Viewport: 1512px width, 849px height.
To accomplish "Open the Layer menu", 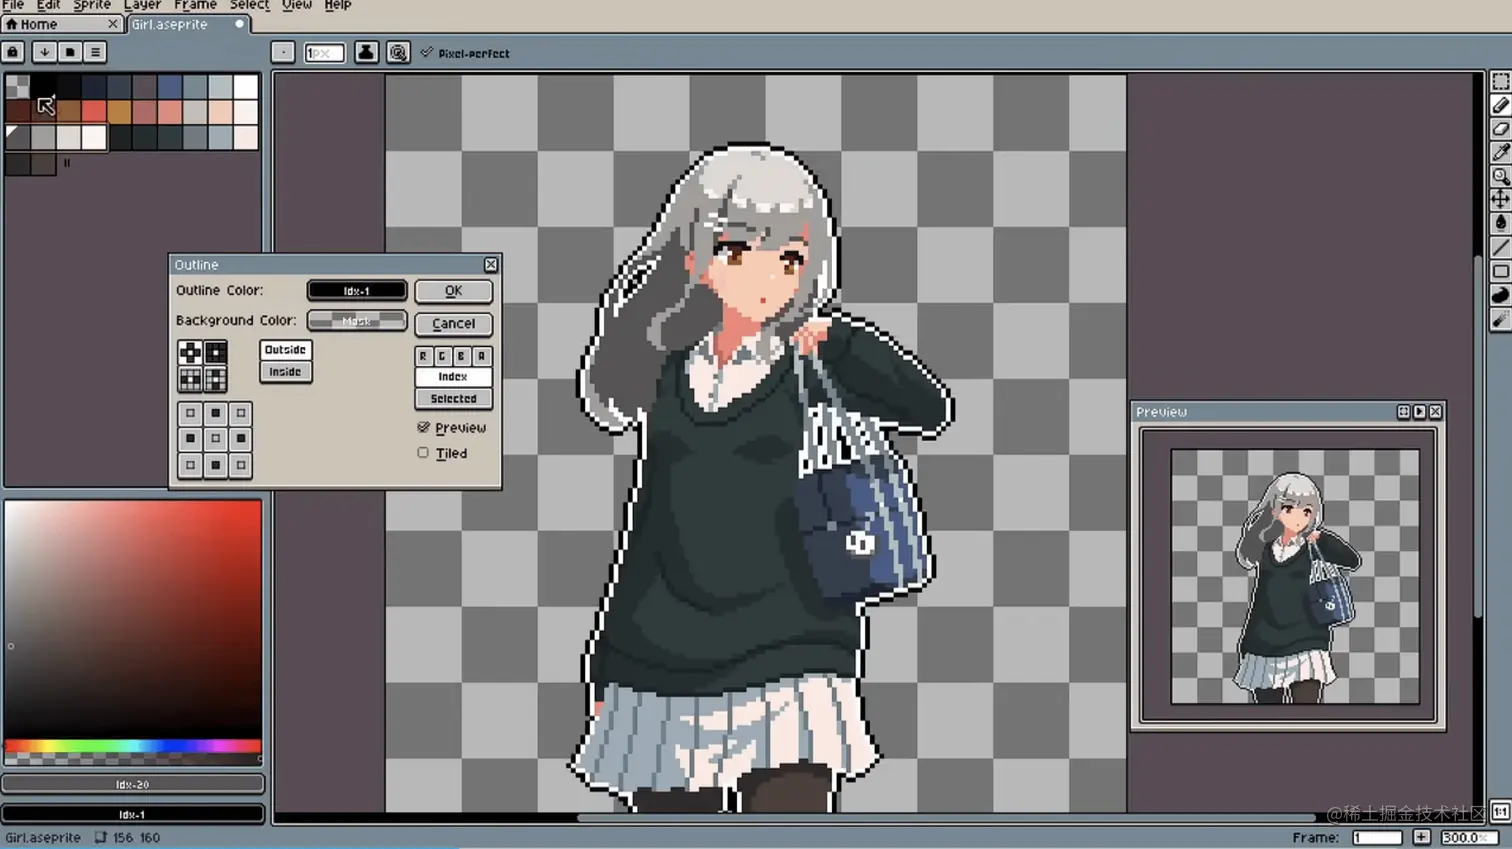I will coord(142,5).
